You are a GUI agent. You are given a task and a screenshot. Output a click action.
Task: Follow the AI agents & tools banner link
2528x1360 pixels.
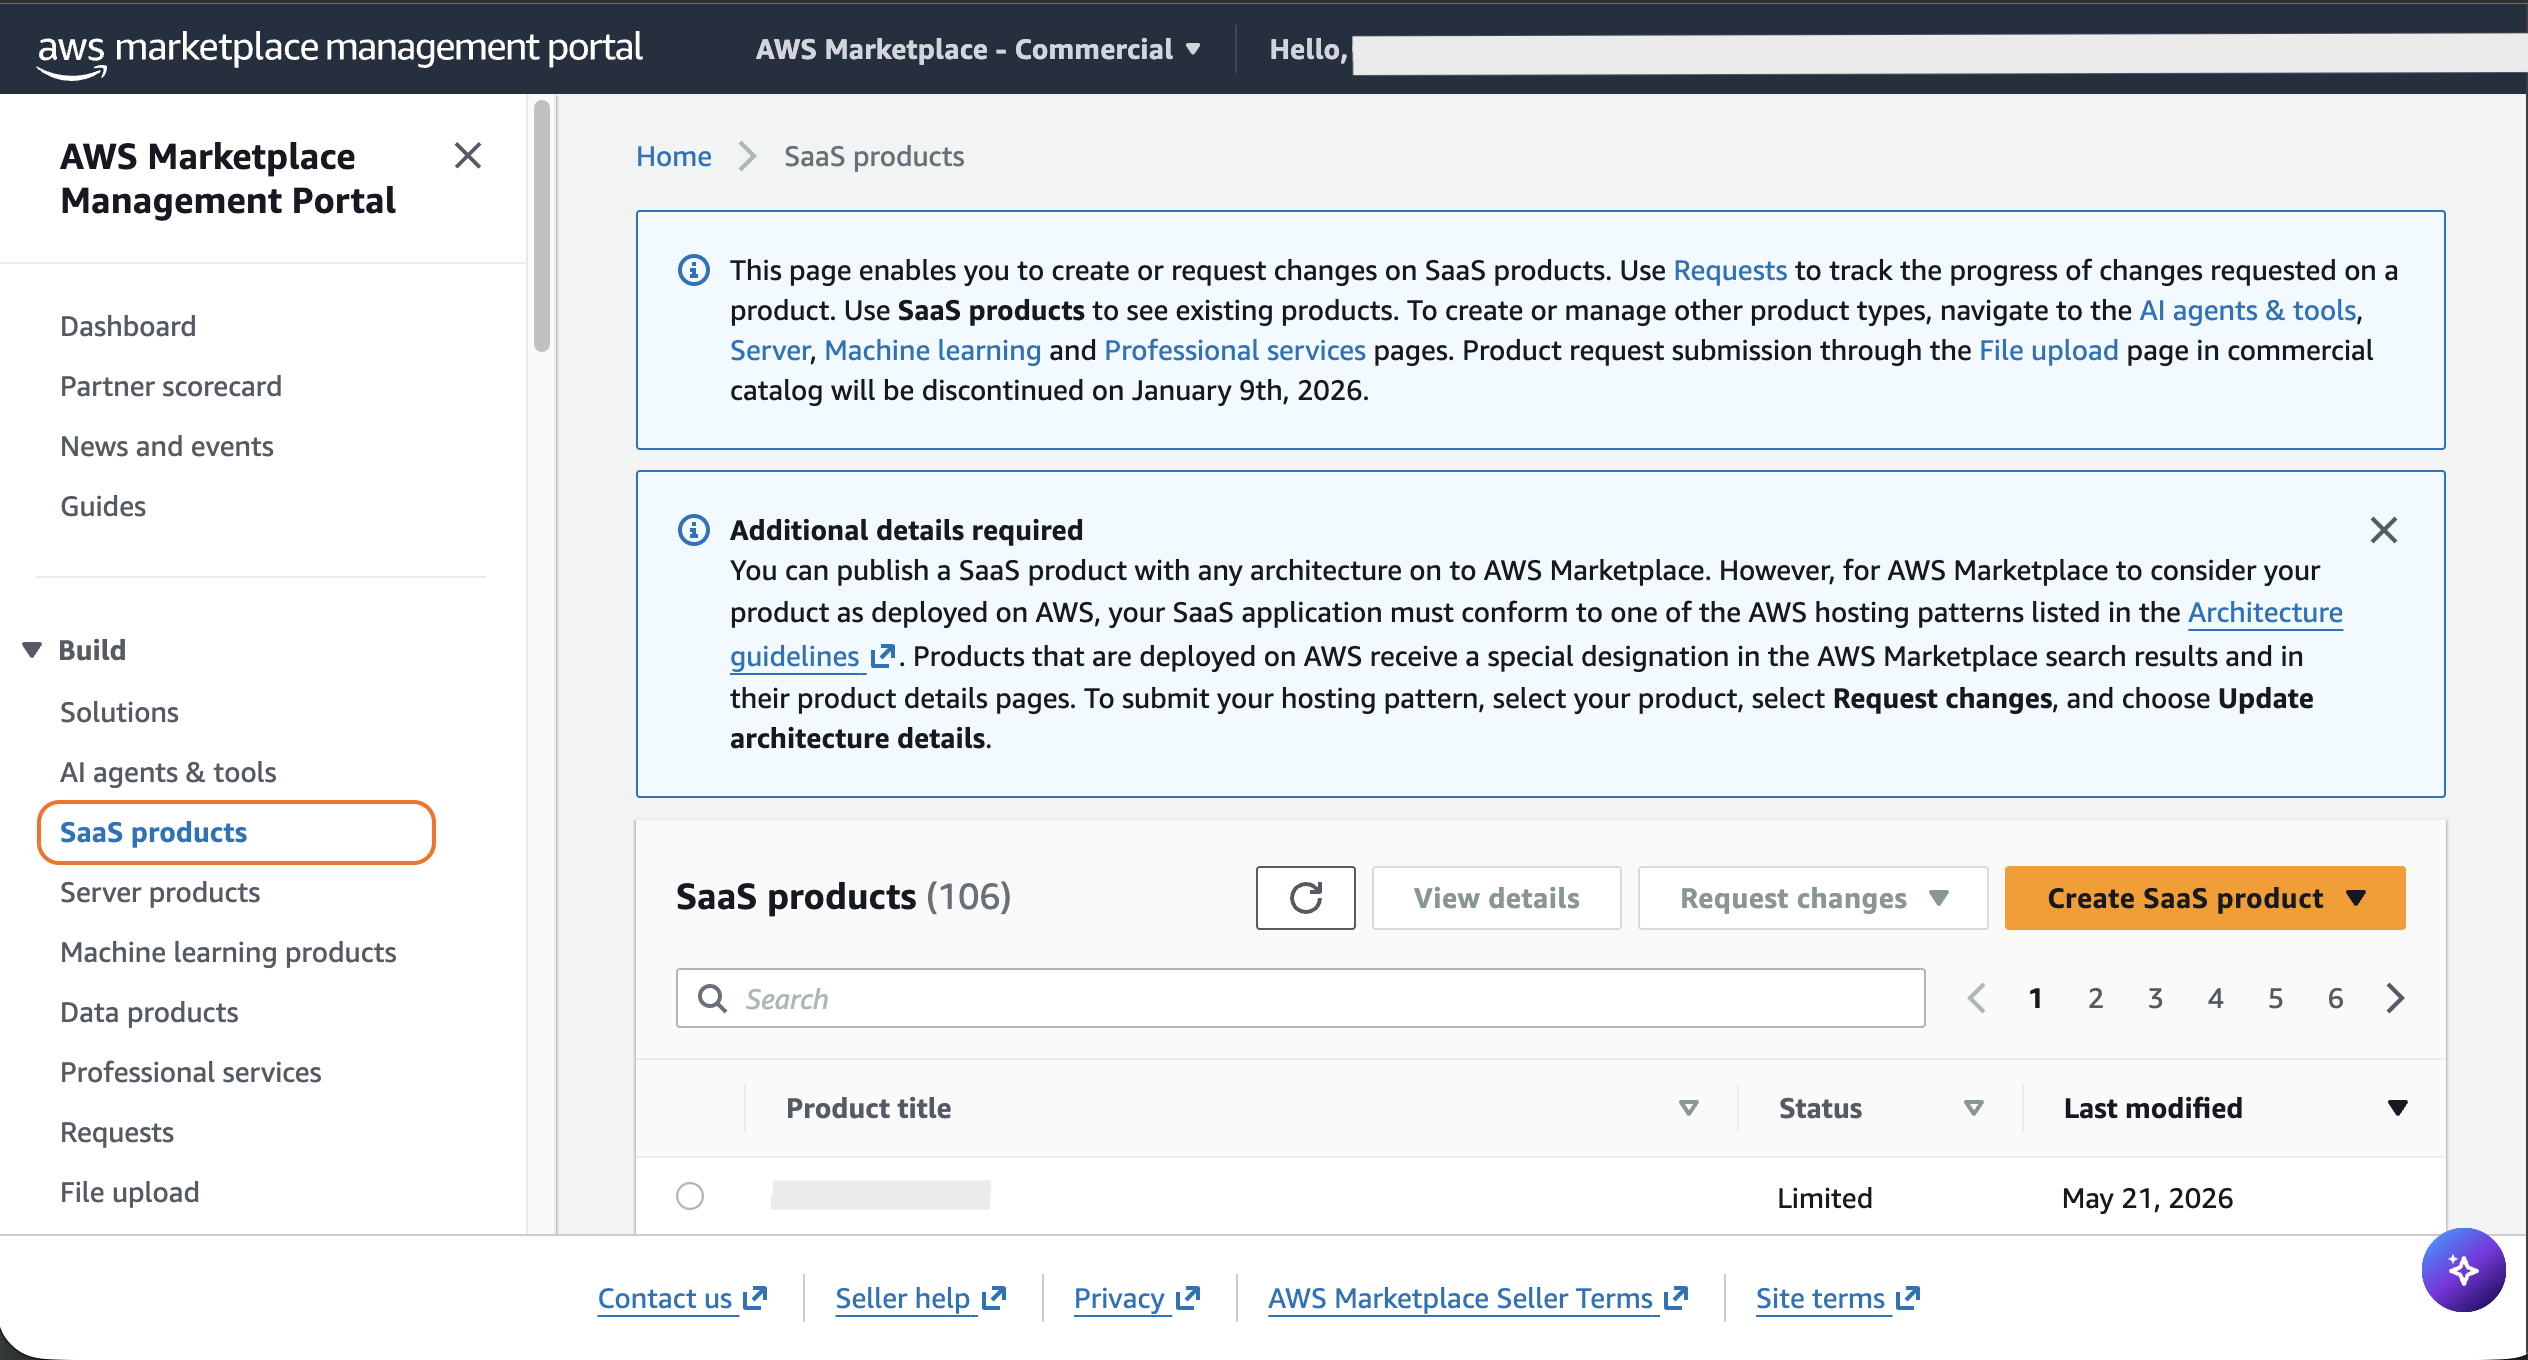coord(2248,310)
